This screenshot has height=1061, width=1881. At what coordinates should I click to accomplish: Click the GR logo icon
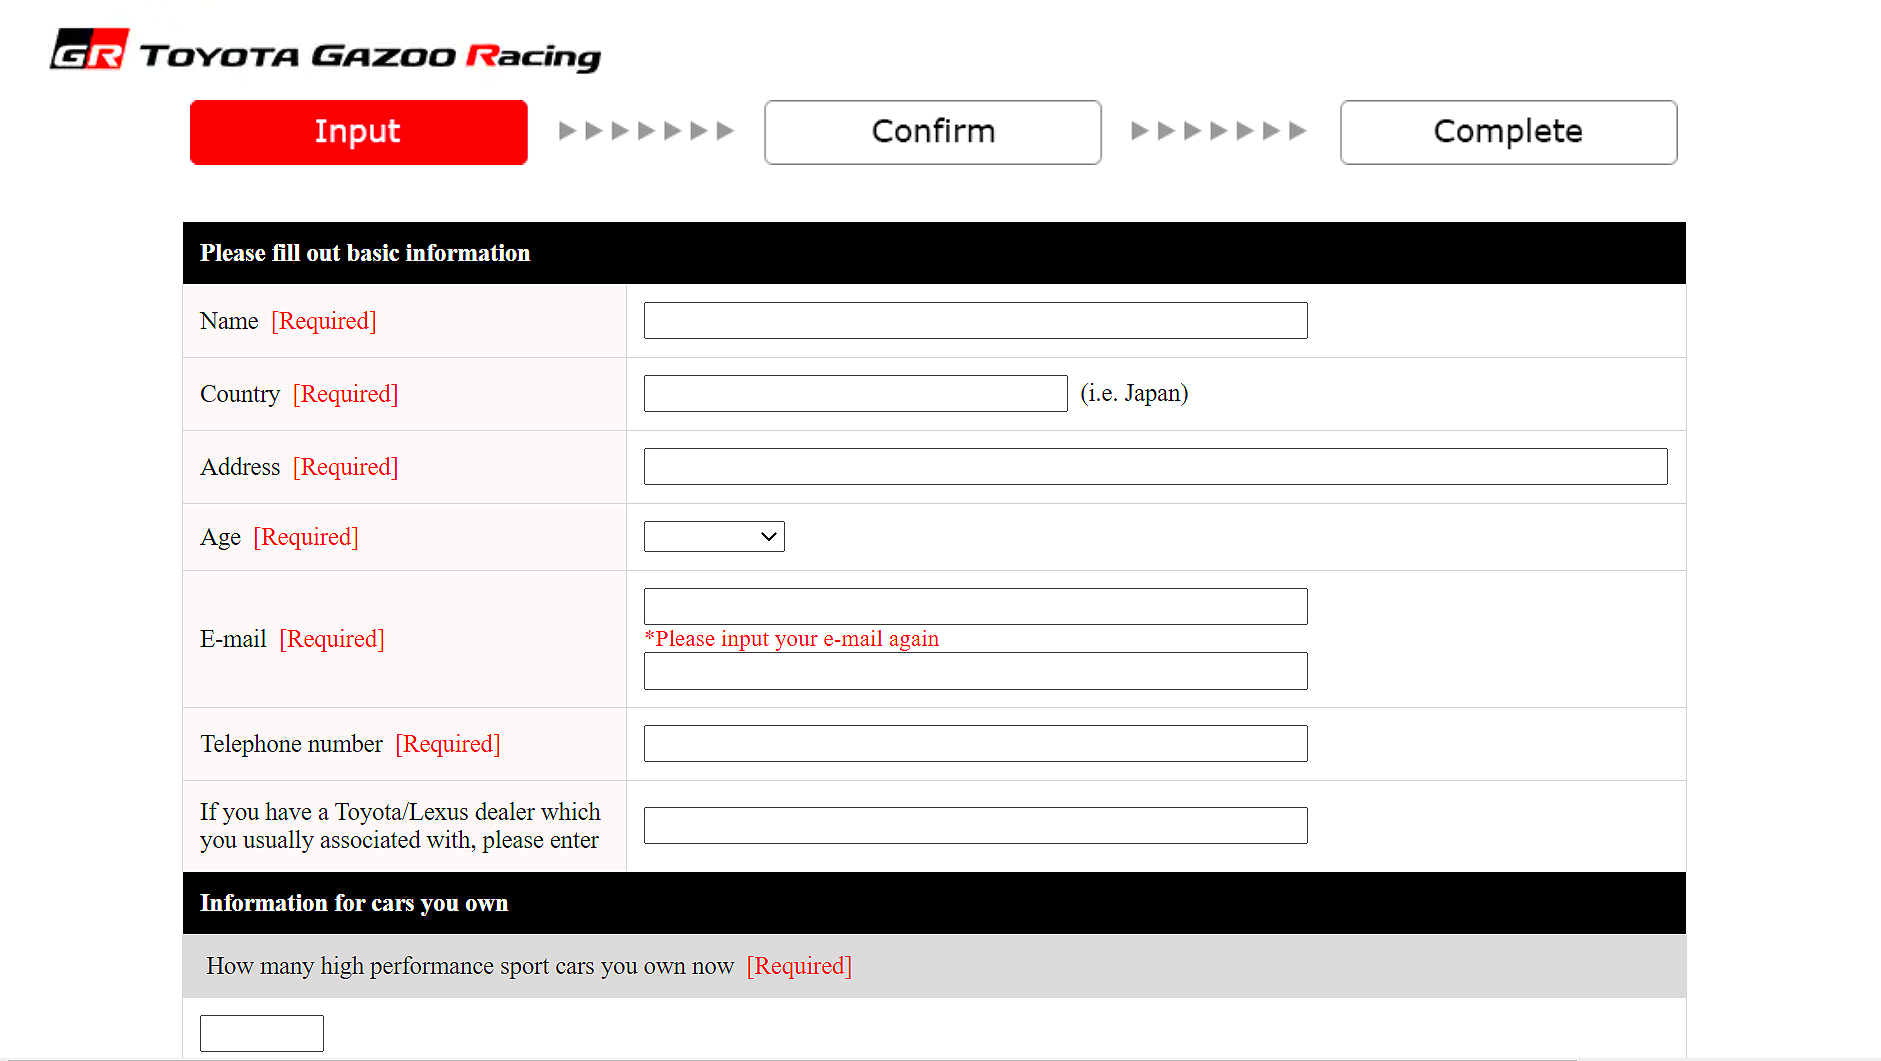[x=89, y=50]
